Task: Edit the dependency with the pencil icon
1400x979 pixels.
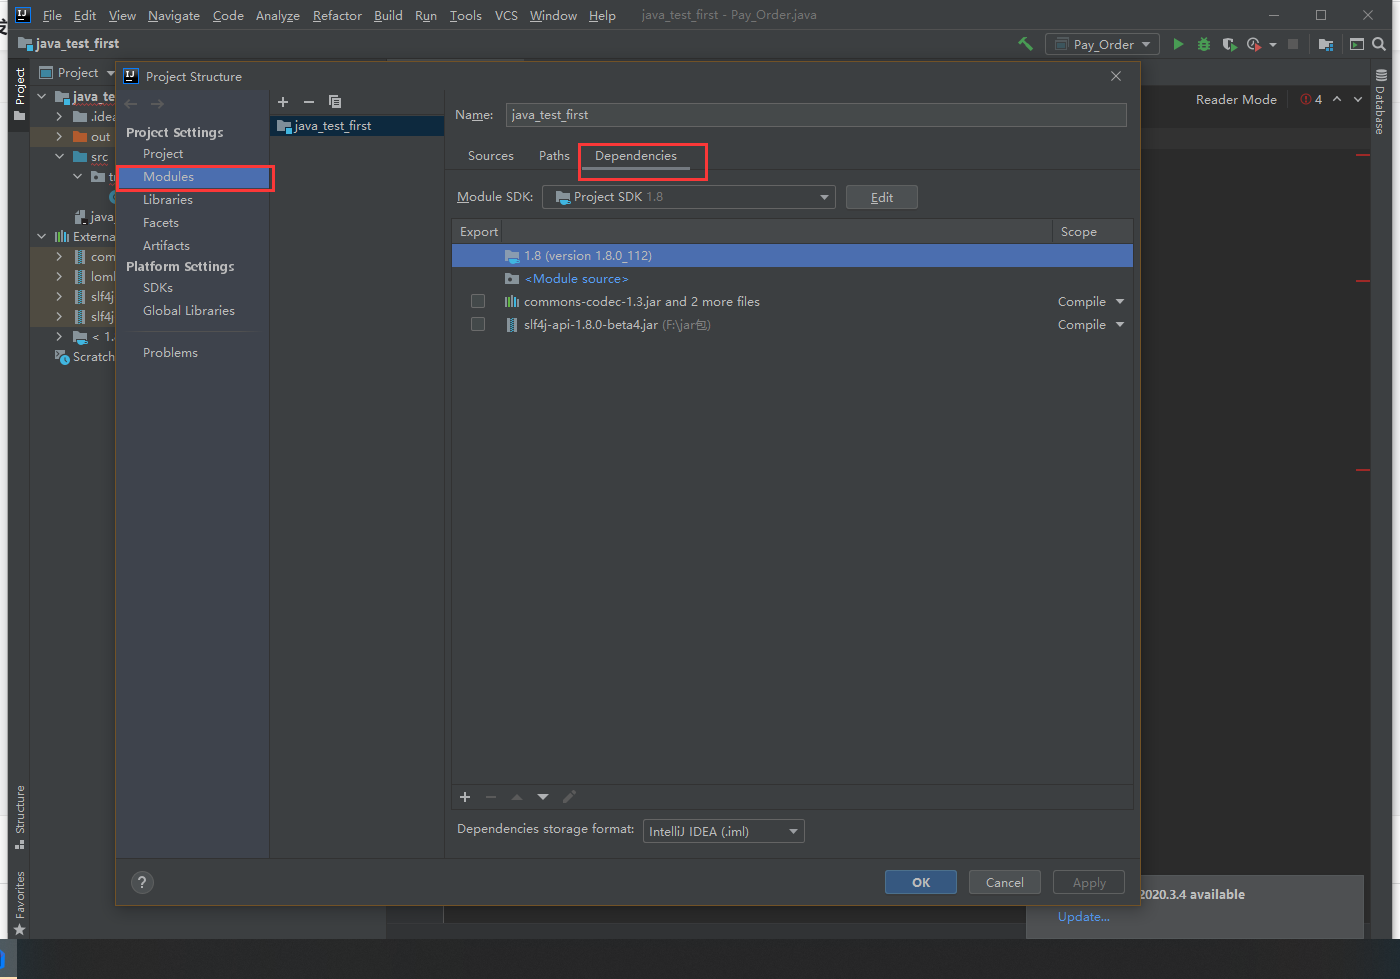Action: pyautogui.click(x=569, y=797)
